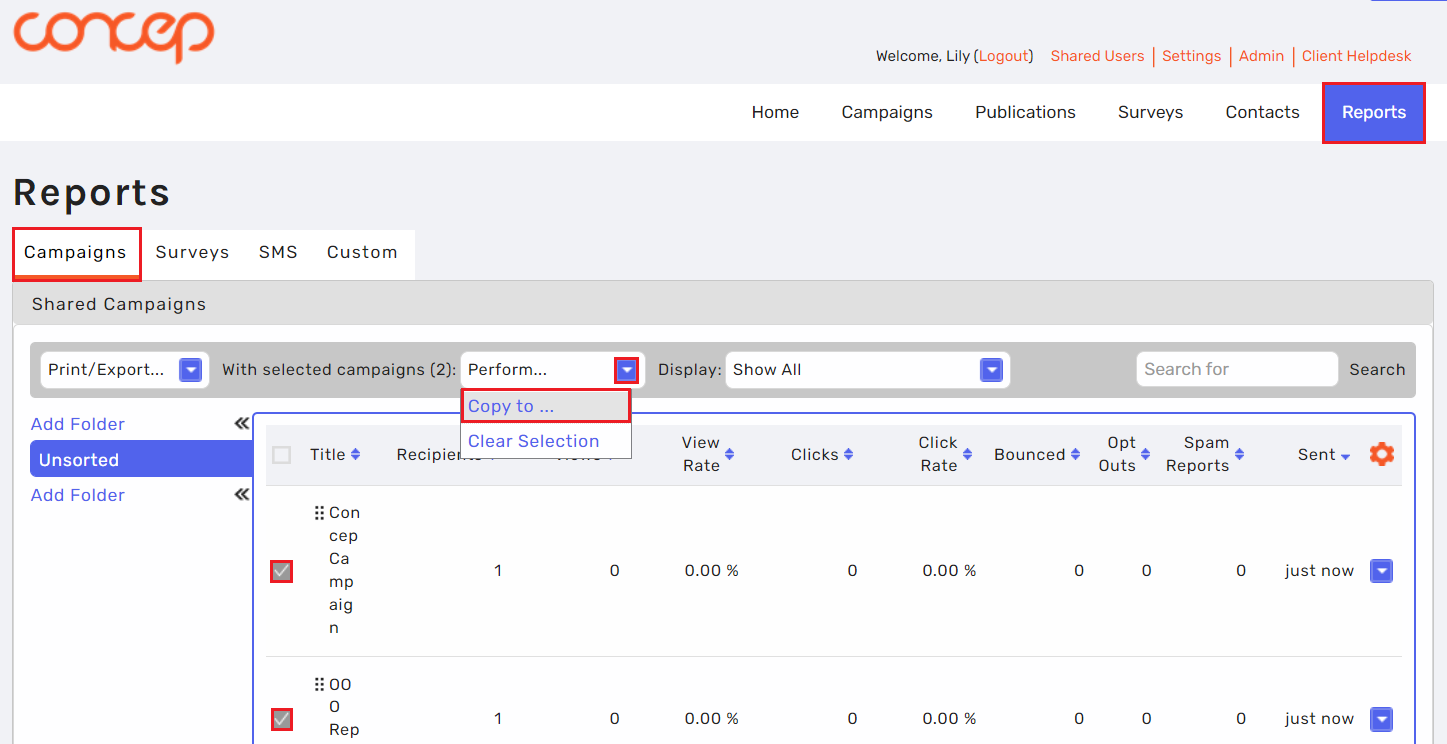Collapse folder pane using top double-chevron
The width and height of the screenshot is (1447, 744).
[241, 424]
